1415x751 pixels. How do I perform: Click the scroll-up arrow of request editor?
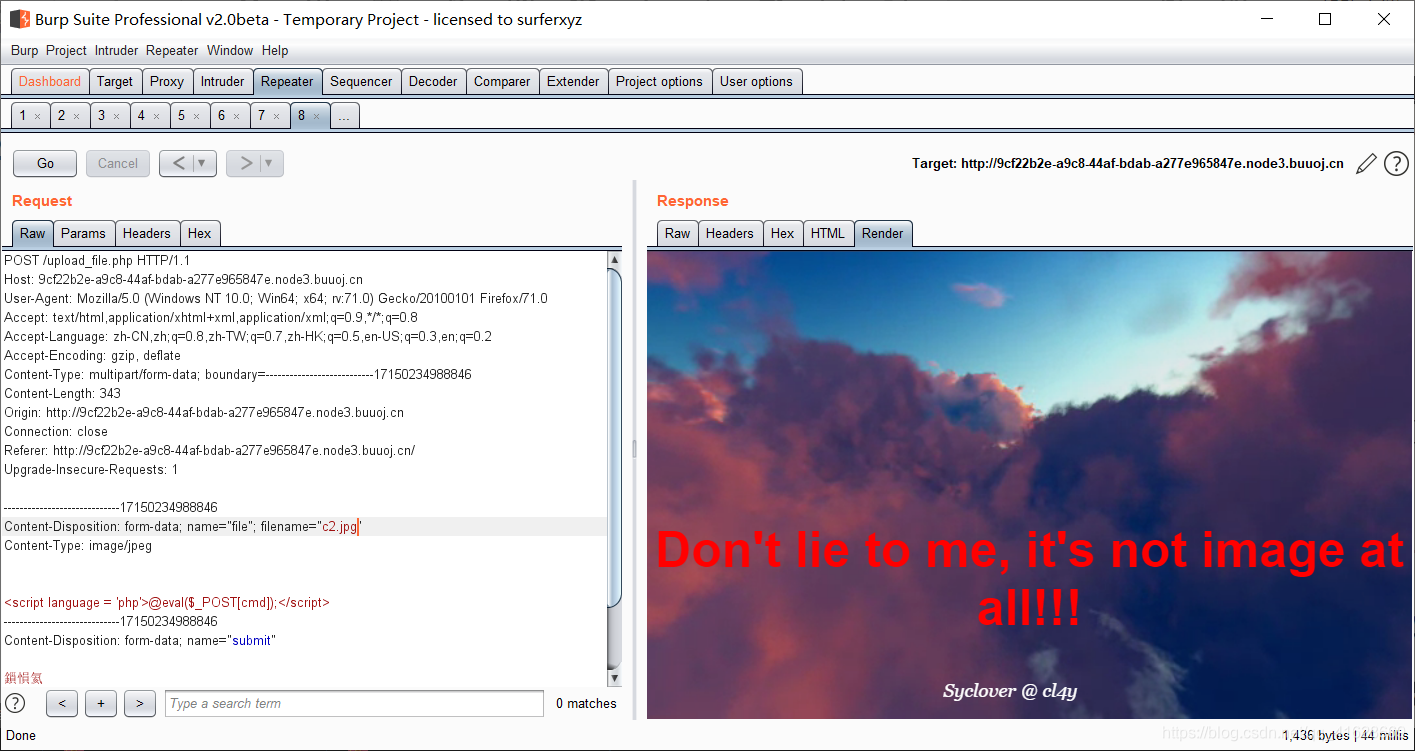614,260
